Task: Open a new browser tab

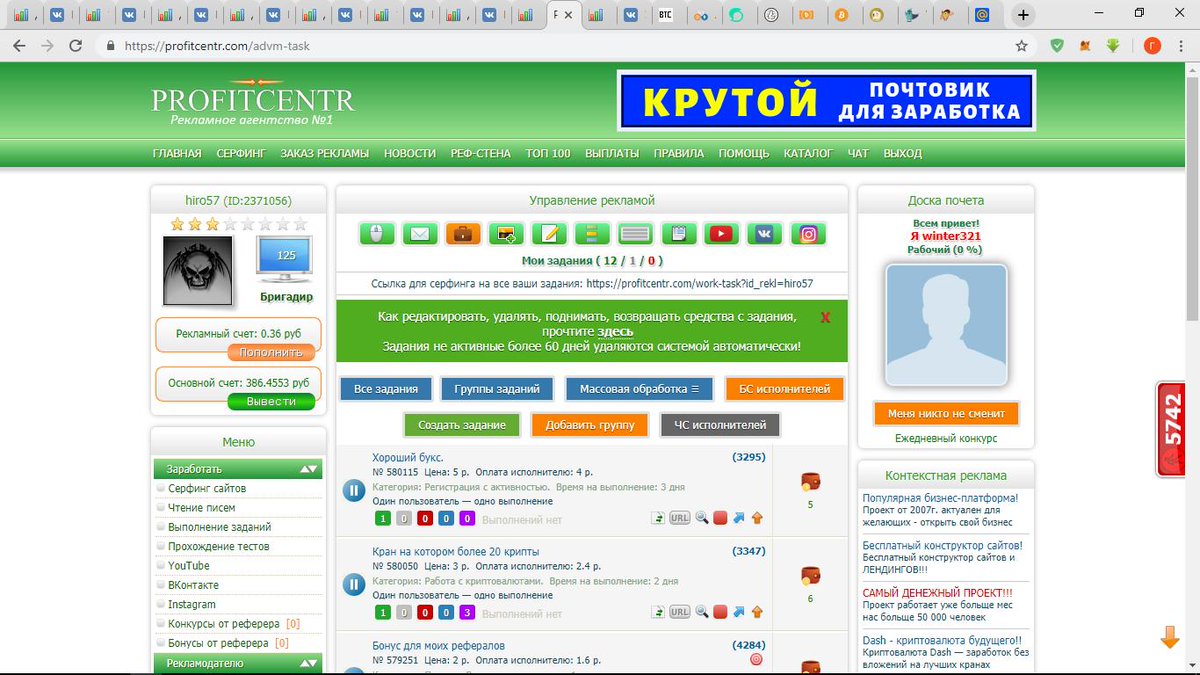Action: point(1023,15)
